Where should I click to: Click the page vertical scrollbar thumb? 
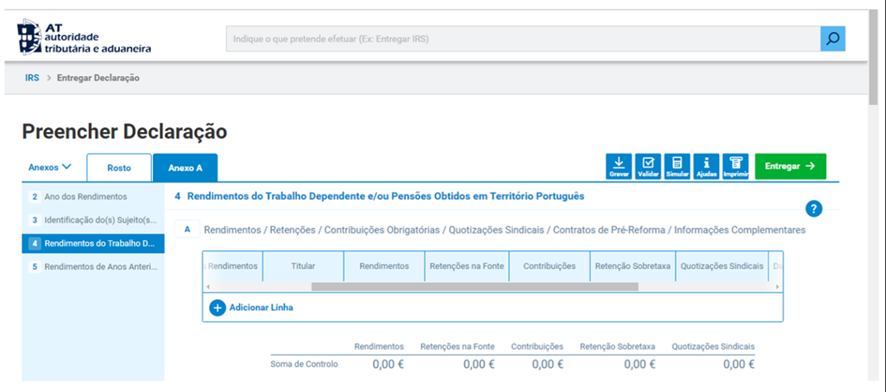(x=874, y=56)
